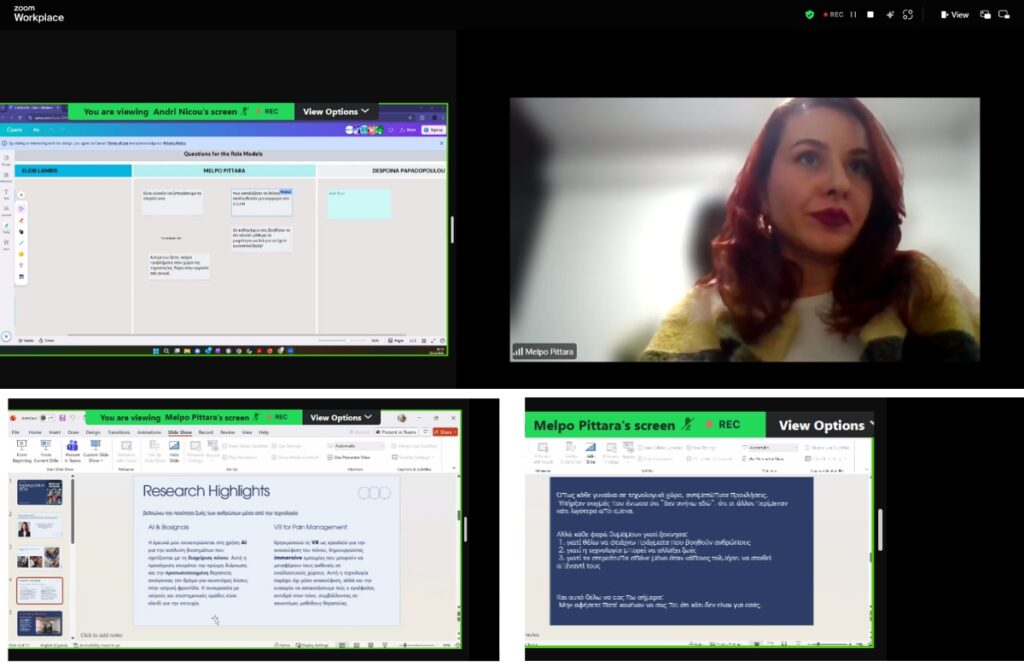Click the Canva Sign up button
This screenshot has height=672, width=1024.
click(433, 130)
